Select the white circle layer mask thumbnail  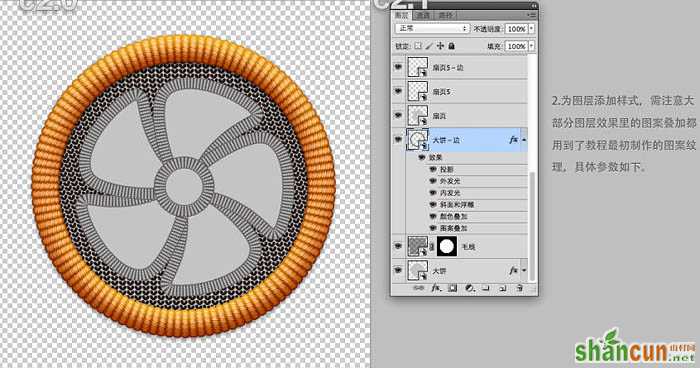click(x=447, y=247)
